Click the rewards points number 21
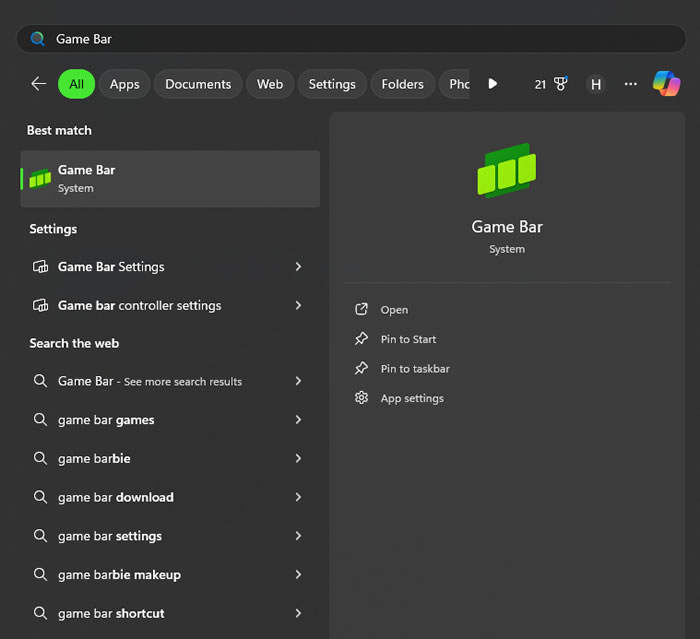 click(x=540, y=84)
